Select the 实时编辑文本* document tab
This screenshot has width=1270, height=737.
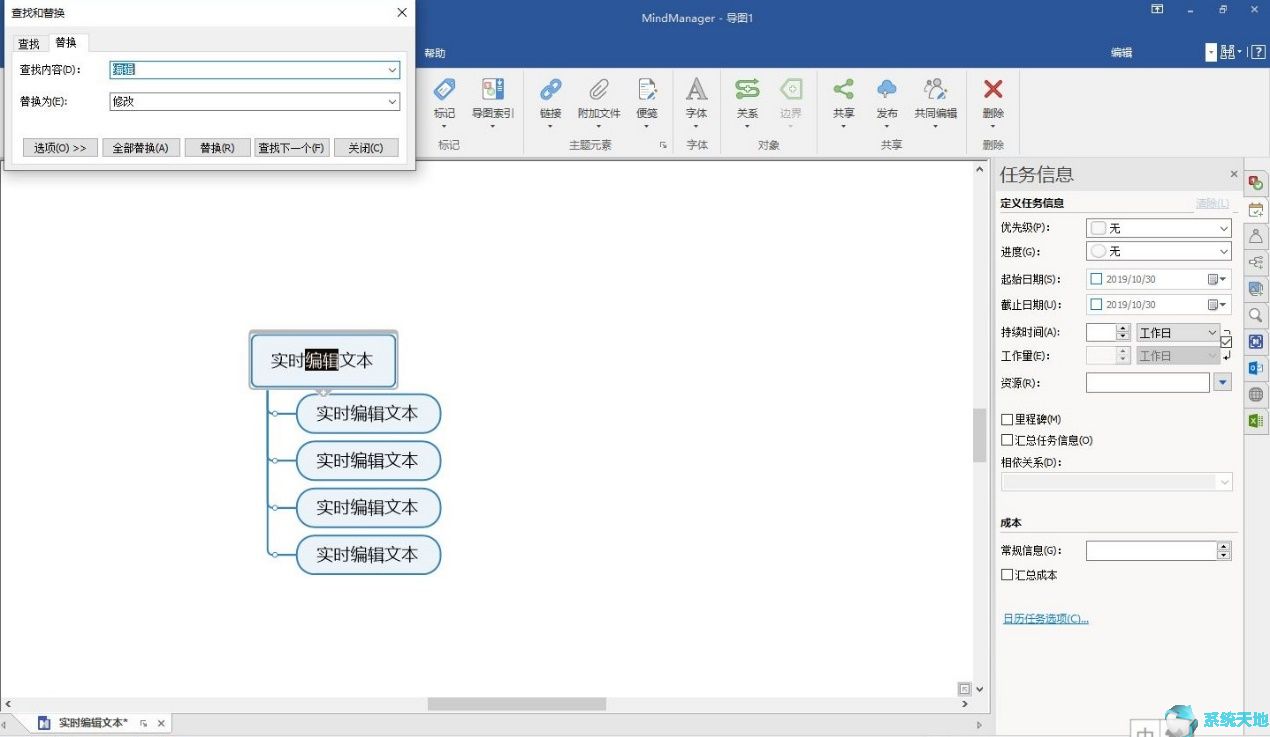[93, 722]
